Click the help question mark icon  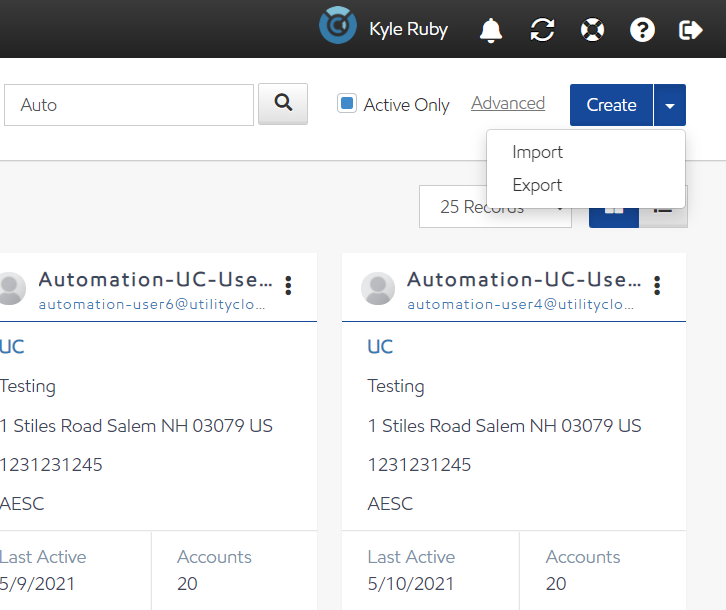coord(642,30)
